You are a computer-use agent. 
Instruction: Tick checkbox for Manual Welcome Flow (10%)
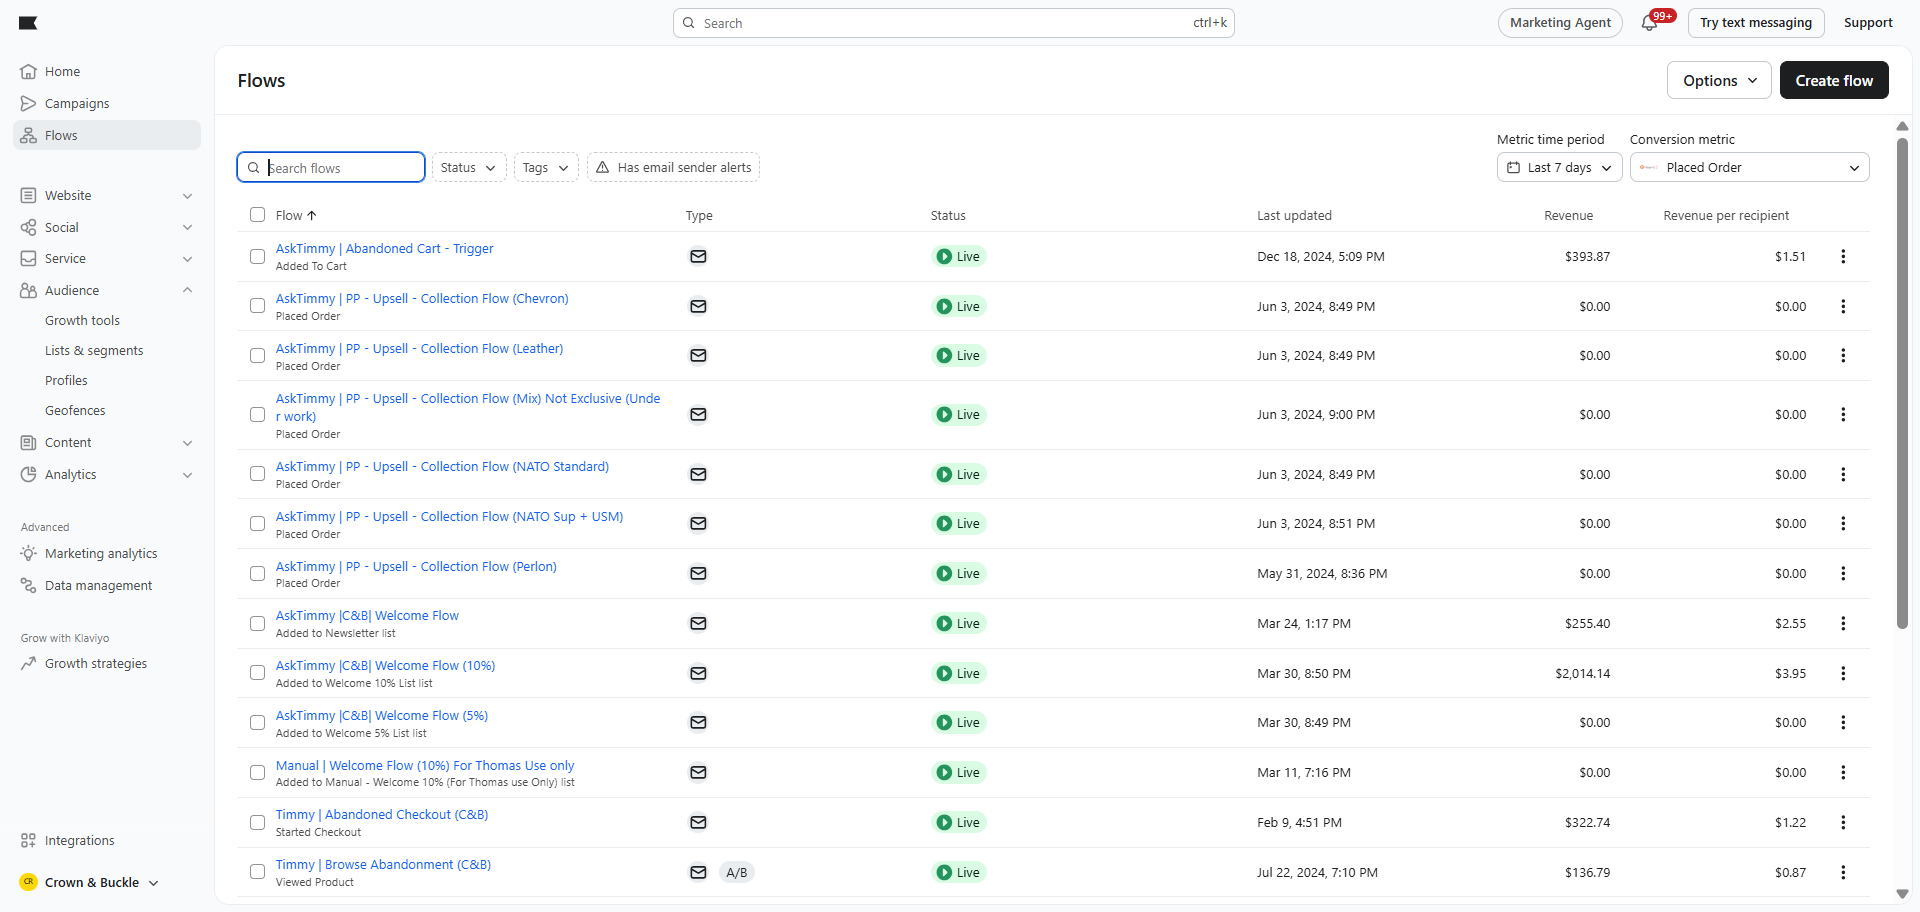257,773
